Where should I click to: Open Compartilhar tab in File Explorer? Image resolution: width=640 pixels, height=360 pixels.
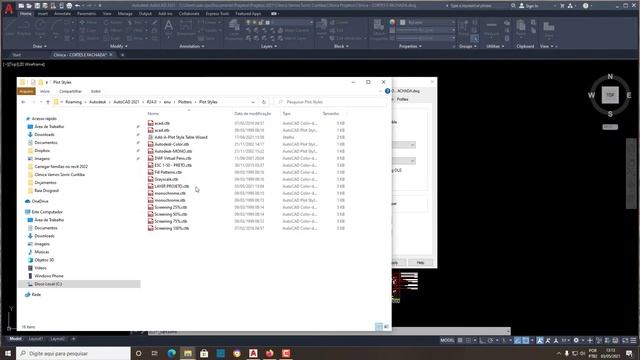click(x=70, y=91)
